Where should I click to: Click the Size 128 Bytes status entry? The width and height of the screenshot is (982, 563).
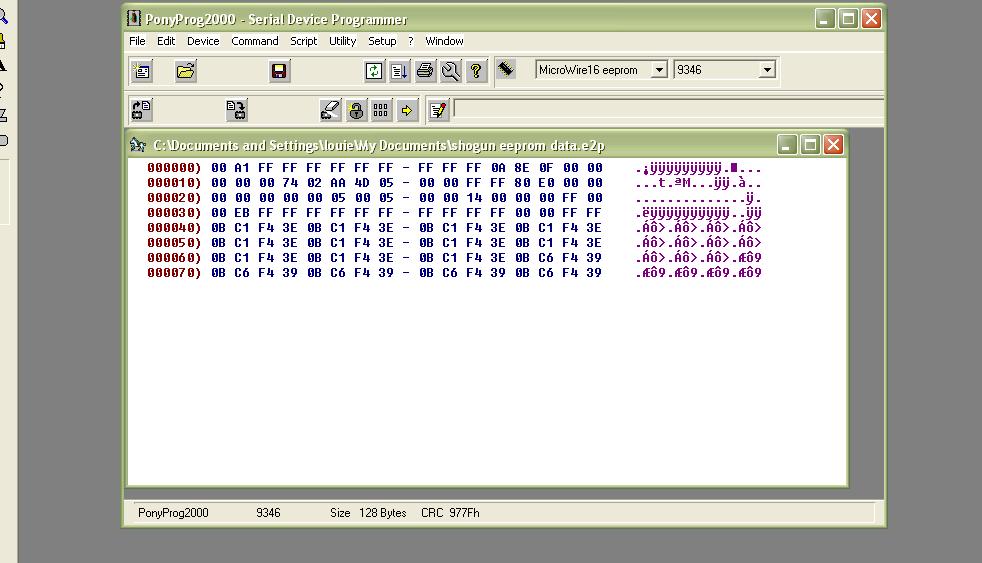point(368,513)
